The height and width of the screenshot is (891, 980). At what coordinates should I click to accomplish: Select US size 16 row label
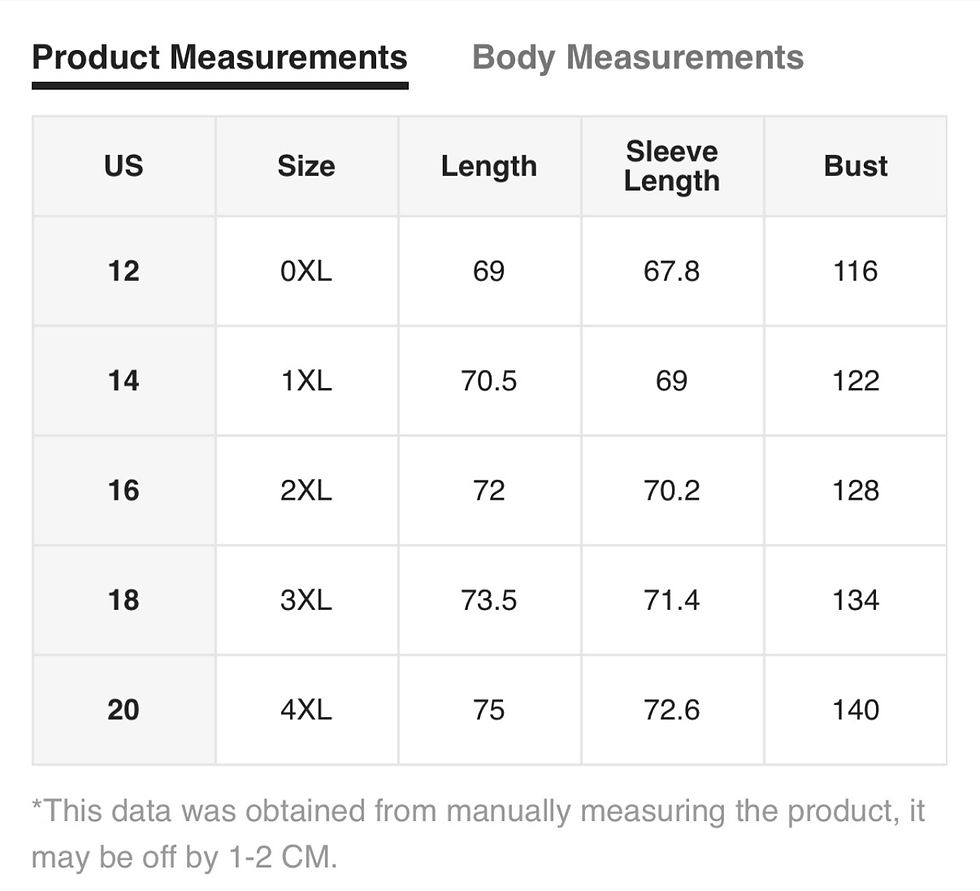click(x=124, y=490)
